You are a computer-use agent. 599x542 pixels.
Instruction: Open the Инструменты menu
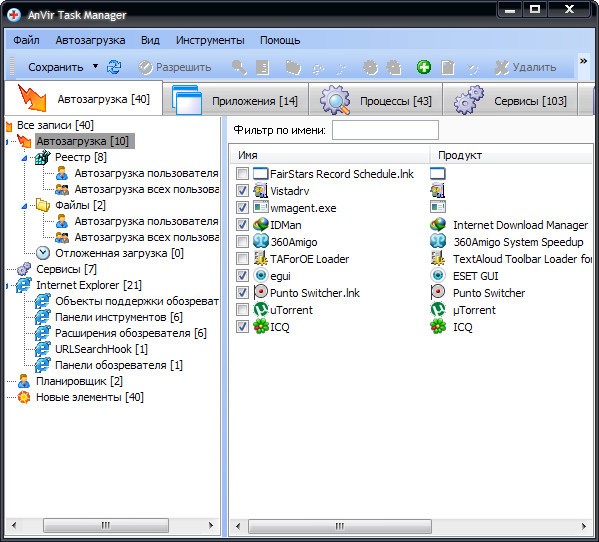(x=210, y=40)
